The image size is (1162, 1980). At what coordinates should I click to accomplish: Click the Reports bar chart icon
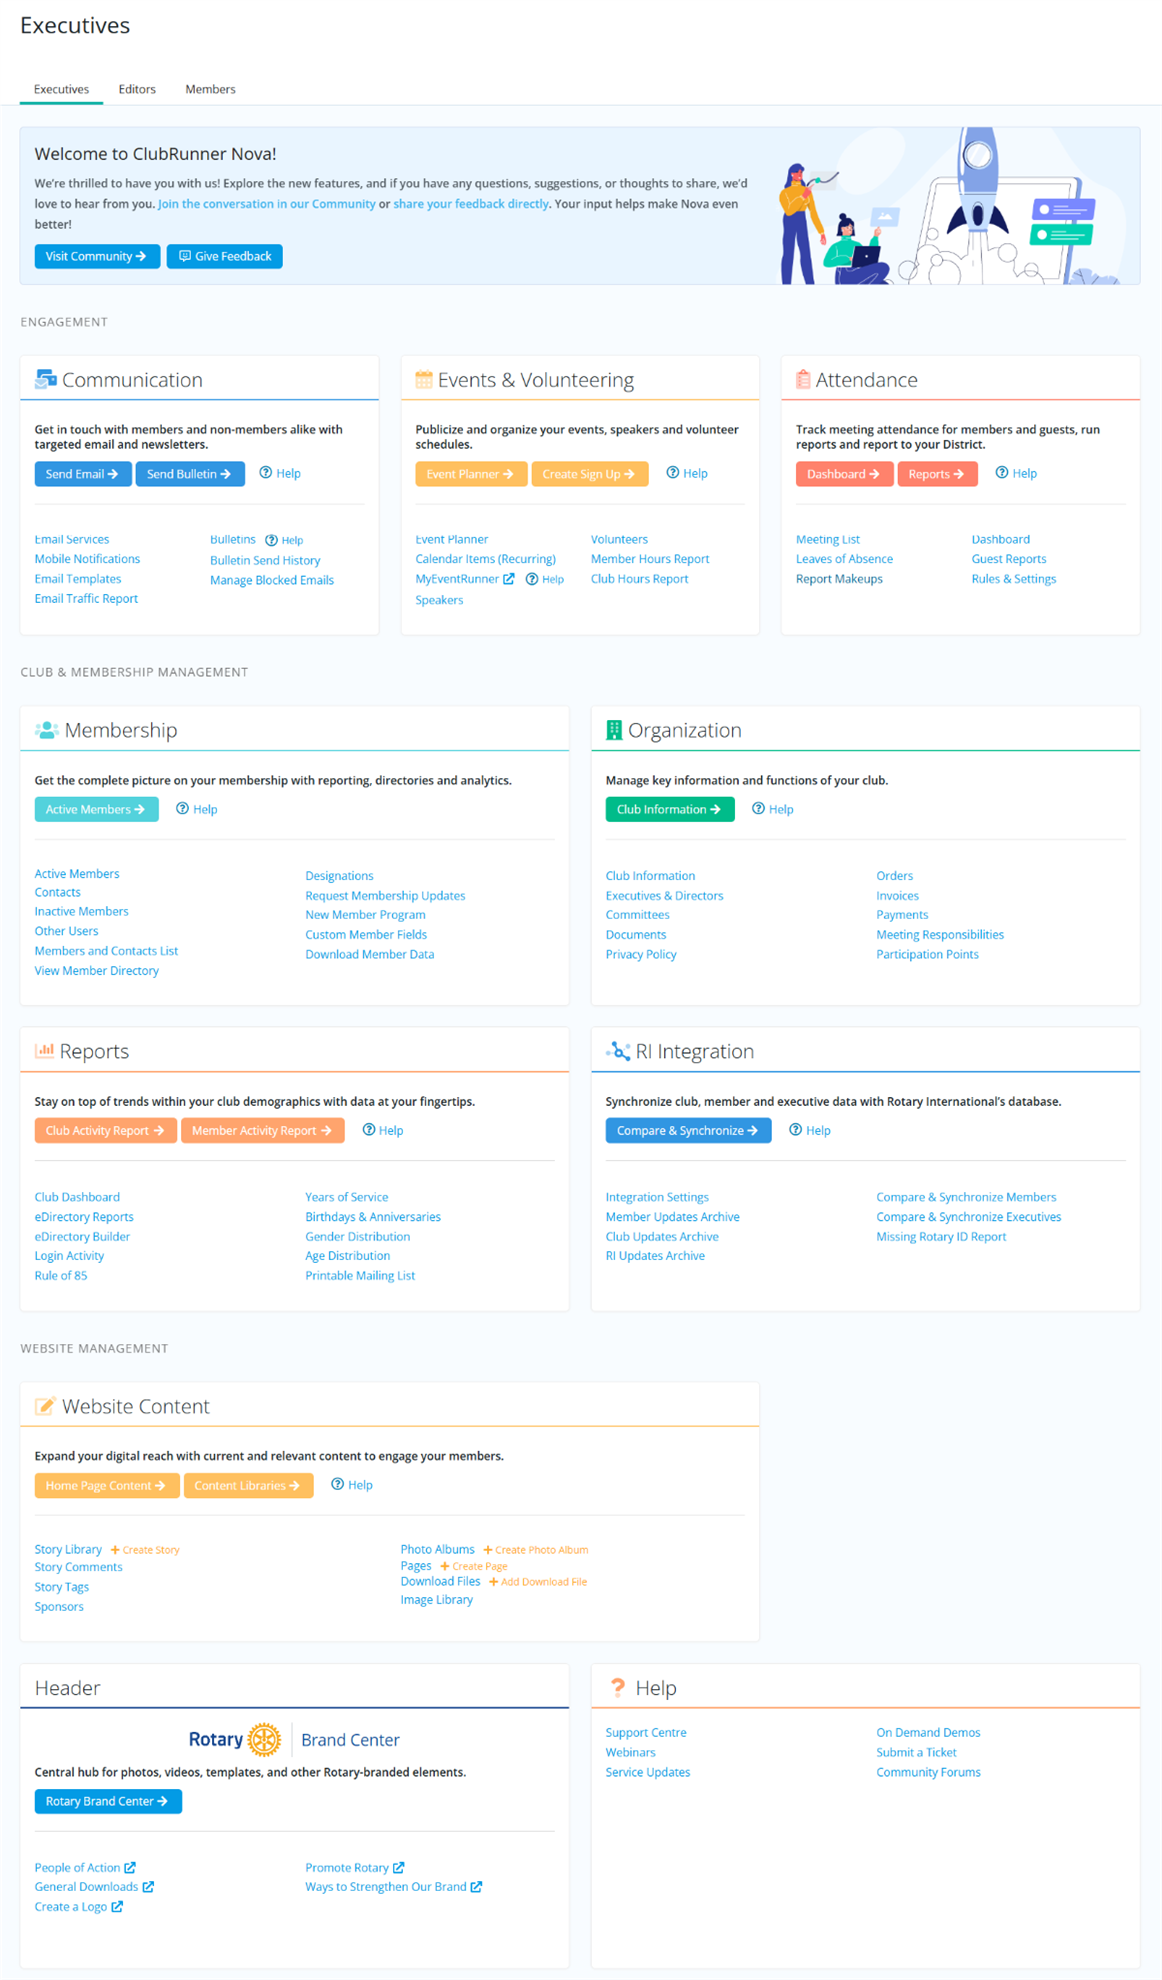point(44,1051)
